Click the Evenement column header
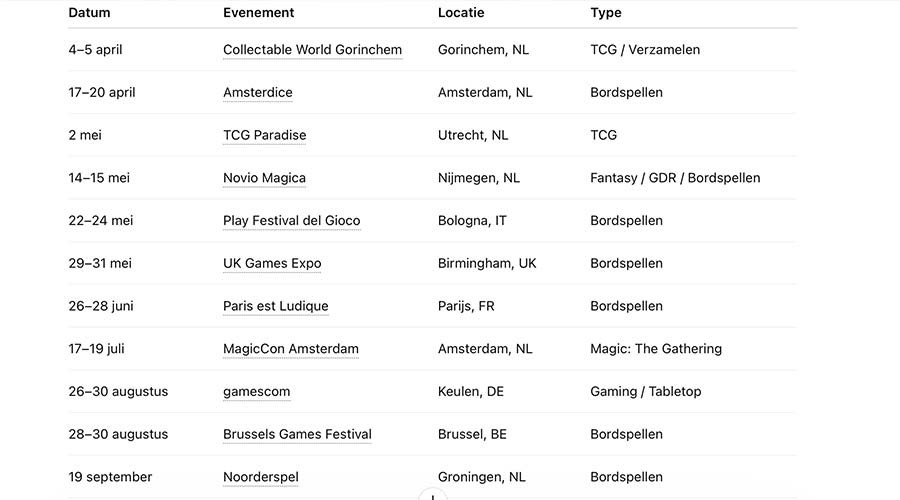The width and height of the screenshot is (900, 500). click(258, 13)
